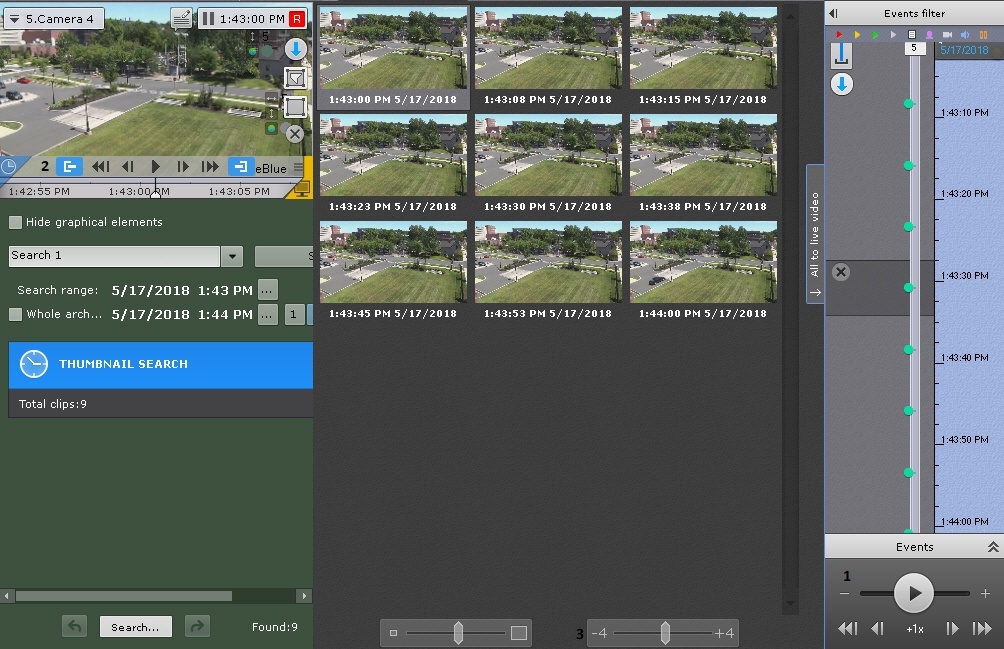Check the Whole archive checkbox
1004x649 pixels.
[16, 314]
